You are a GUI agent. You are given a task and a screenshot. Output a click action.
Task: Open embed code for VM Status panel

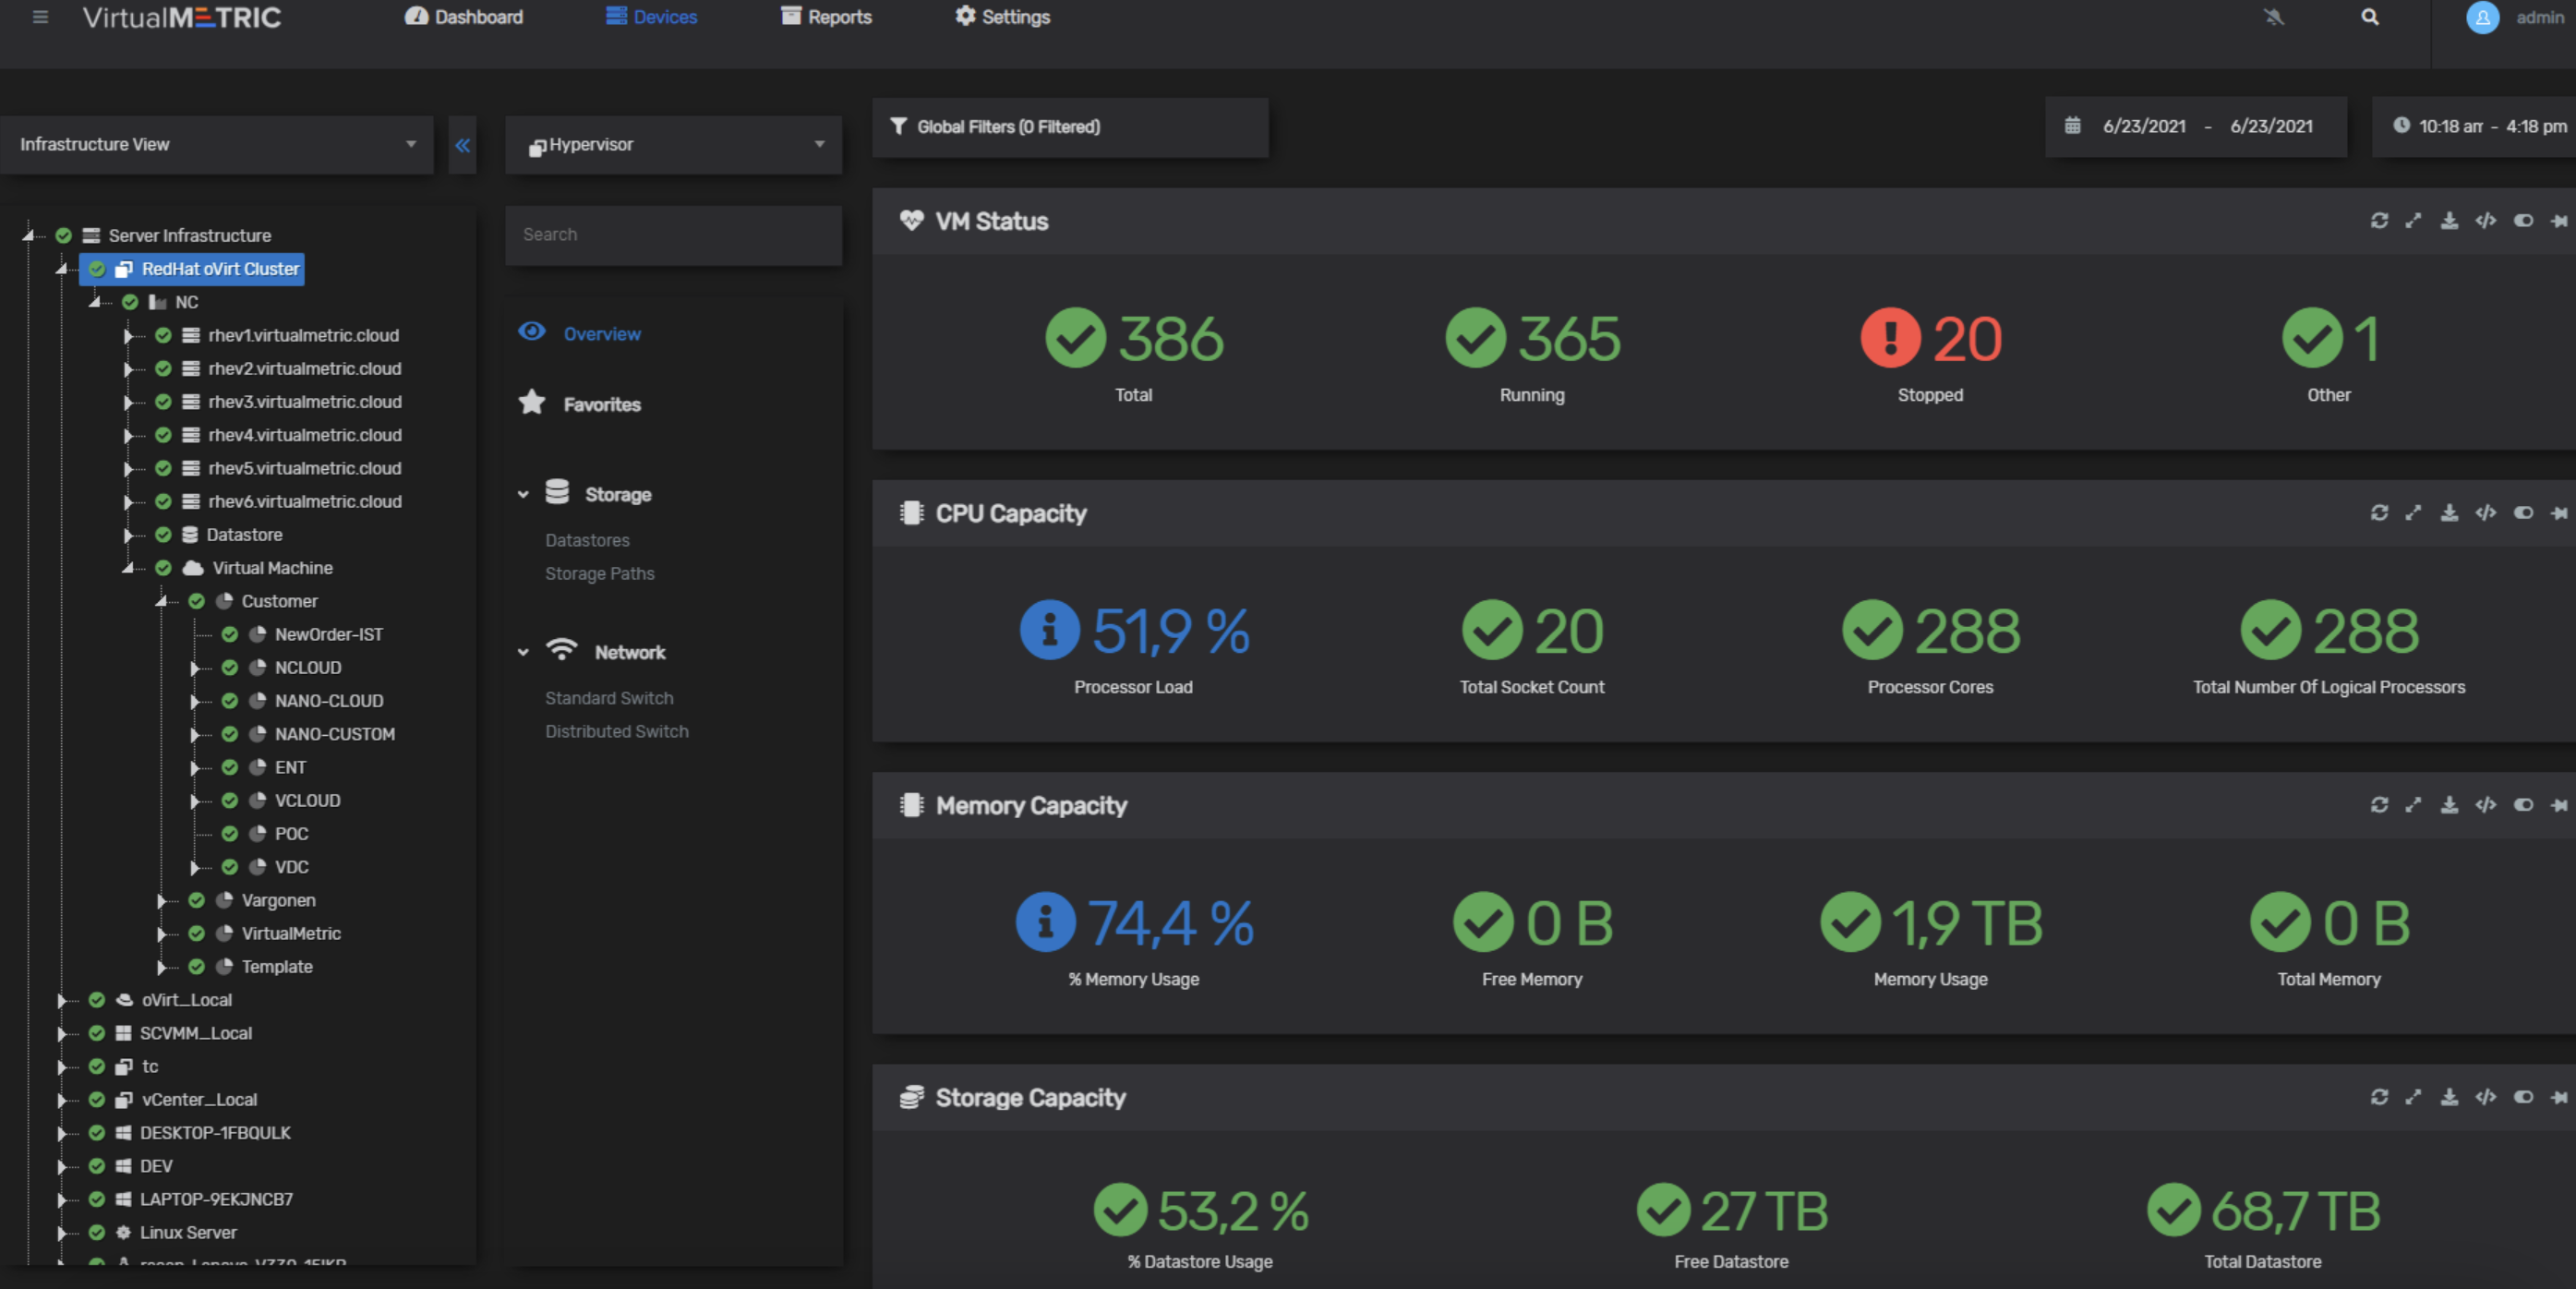(x=2485, y=221)
